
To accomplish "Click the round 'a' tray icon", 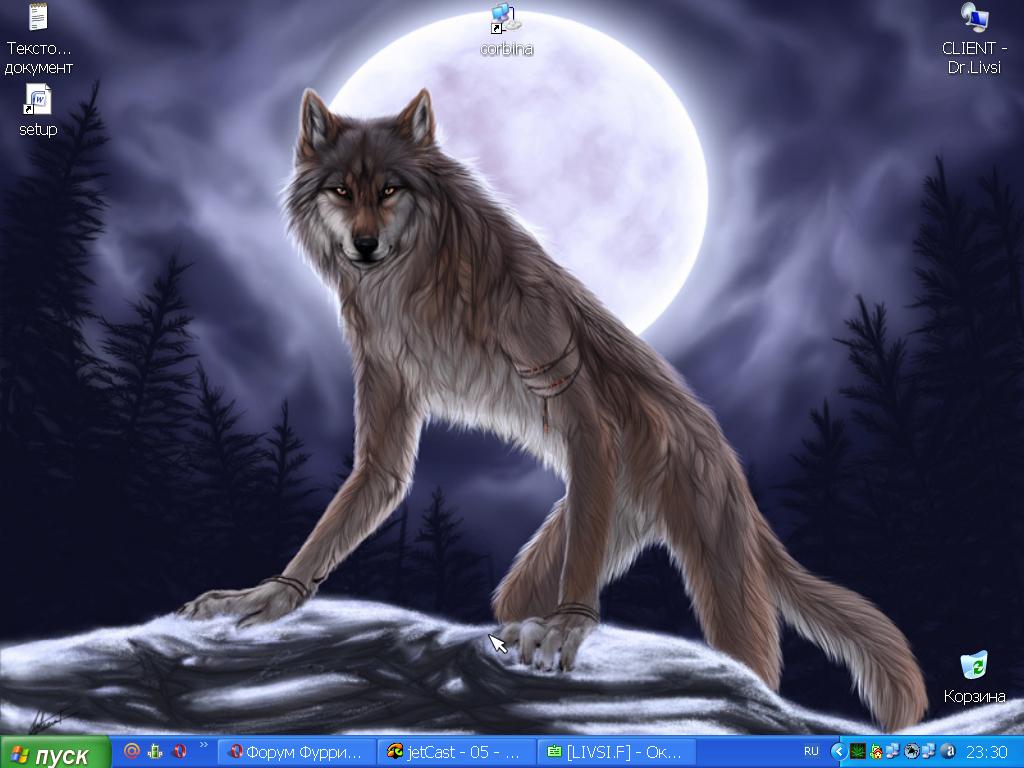I will [x=949, y=751].
